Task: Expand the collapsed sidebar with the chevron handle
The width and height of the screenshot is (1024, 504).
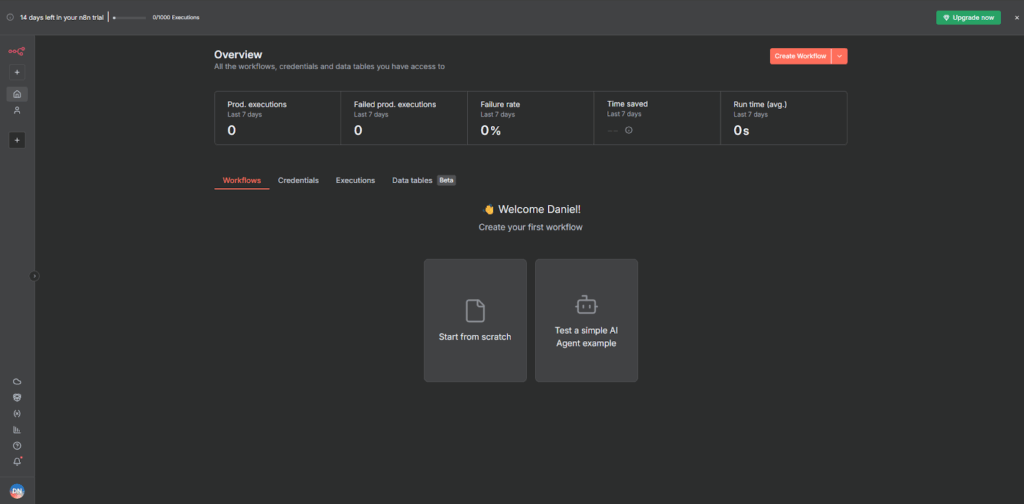Action: [34, 276]
